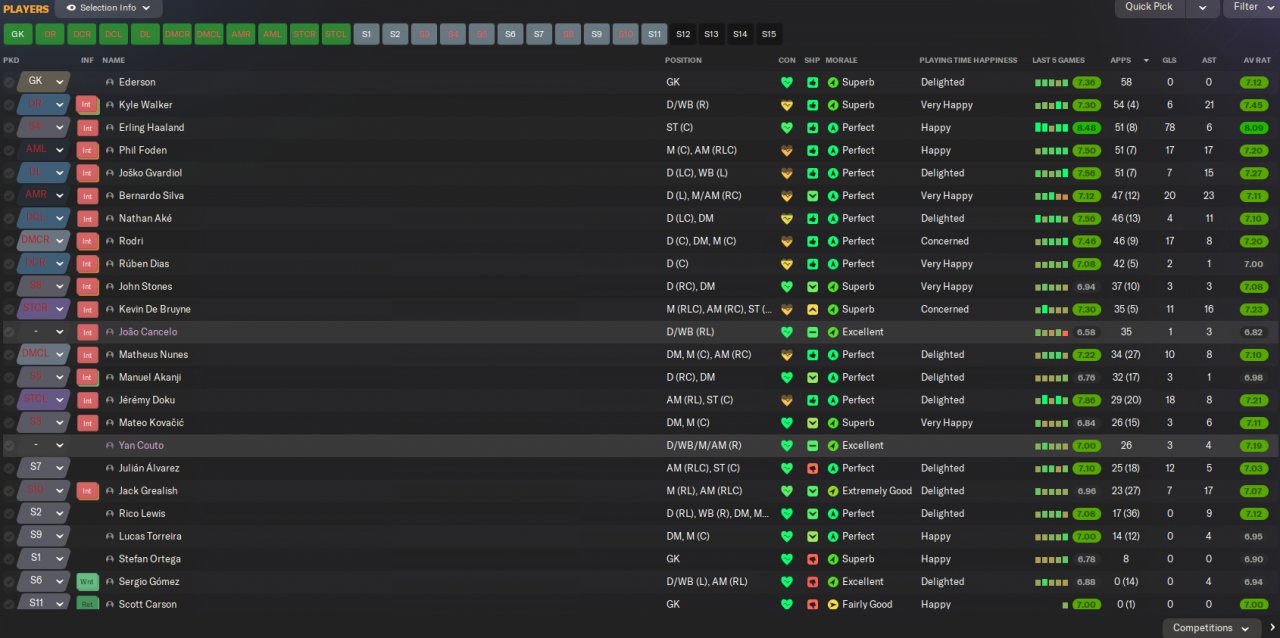Click João Cancelo's last five games form bars
The height and width of the screenshot is (638, 1280).
pyautogui.click(x=1052, y=332)
